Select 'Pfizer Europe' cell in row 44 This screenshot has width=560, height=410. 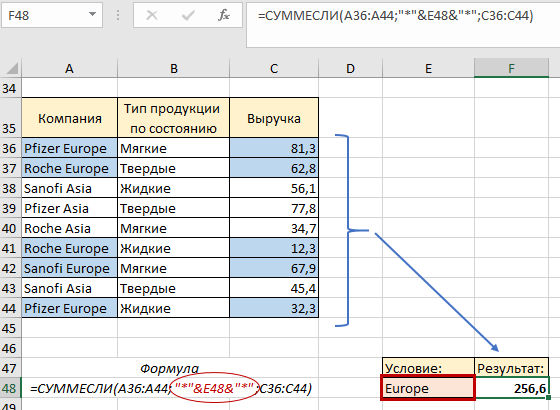[x=70, y=308]
